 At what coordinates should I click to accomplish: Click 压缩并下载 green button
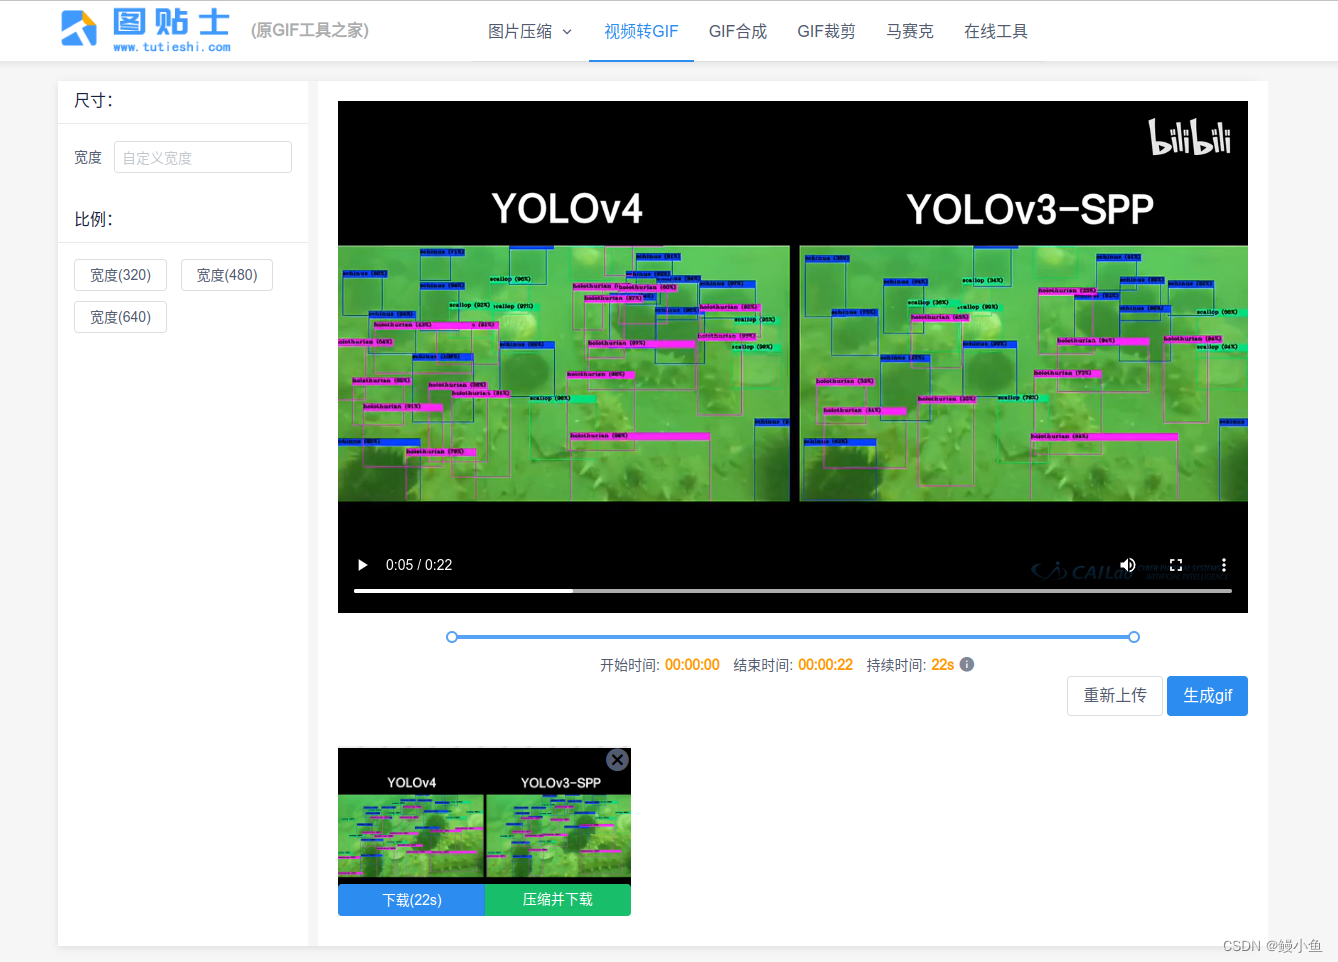[x=558, y=900]
